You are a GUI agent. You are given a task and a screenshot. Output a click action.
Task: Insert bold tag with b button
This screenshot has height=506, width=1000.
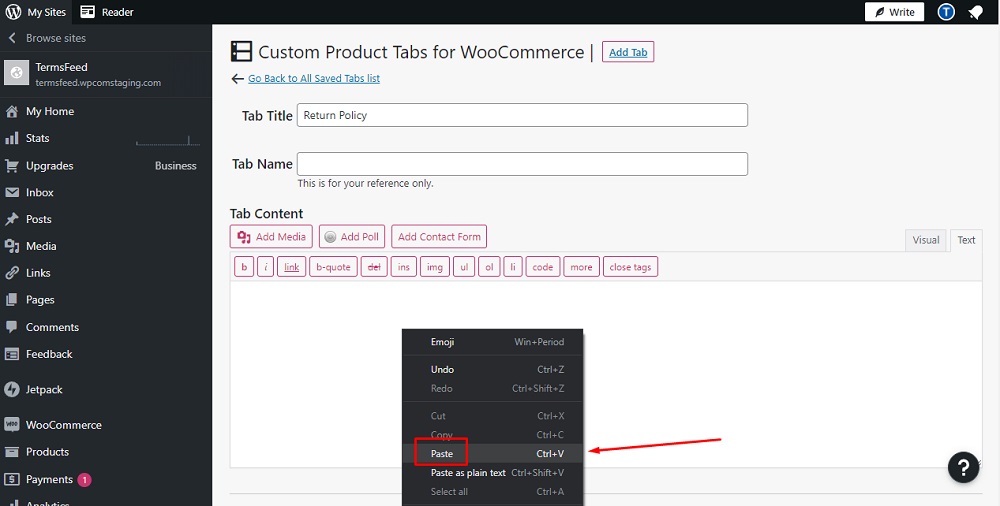tap(244, 267)
